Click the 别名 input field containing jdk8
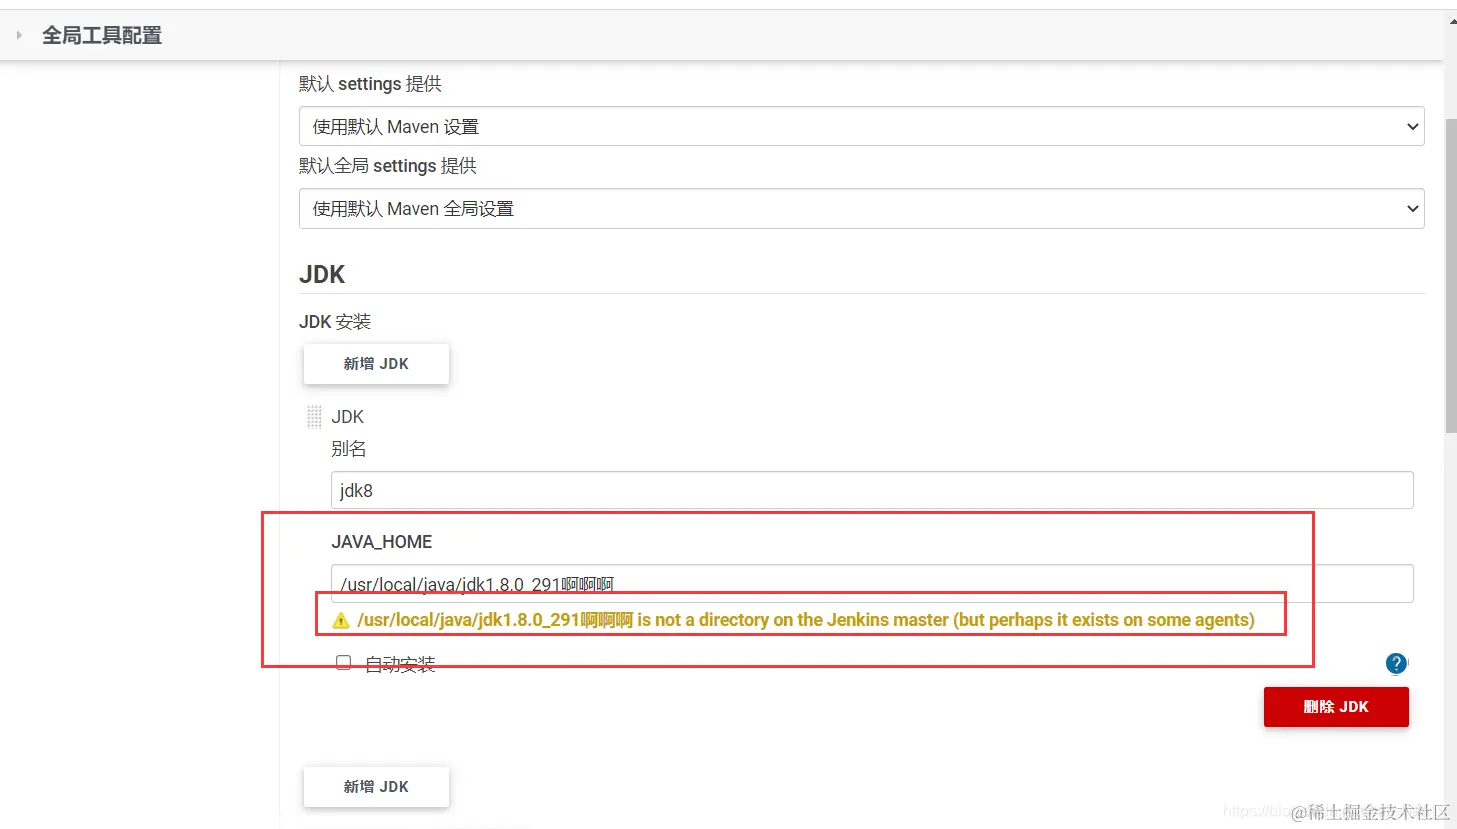Image resolution: width=1457 pixels, height=829 pixels. coord(872,490)
